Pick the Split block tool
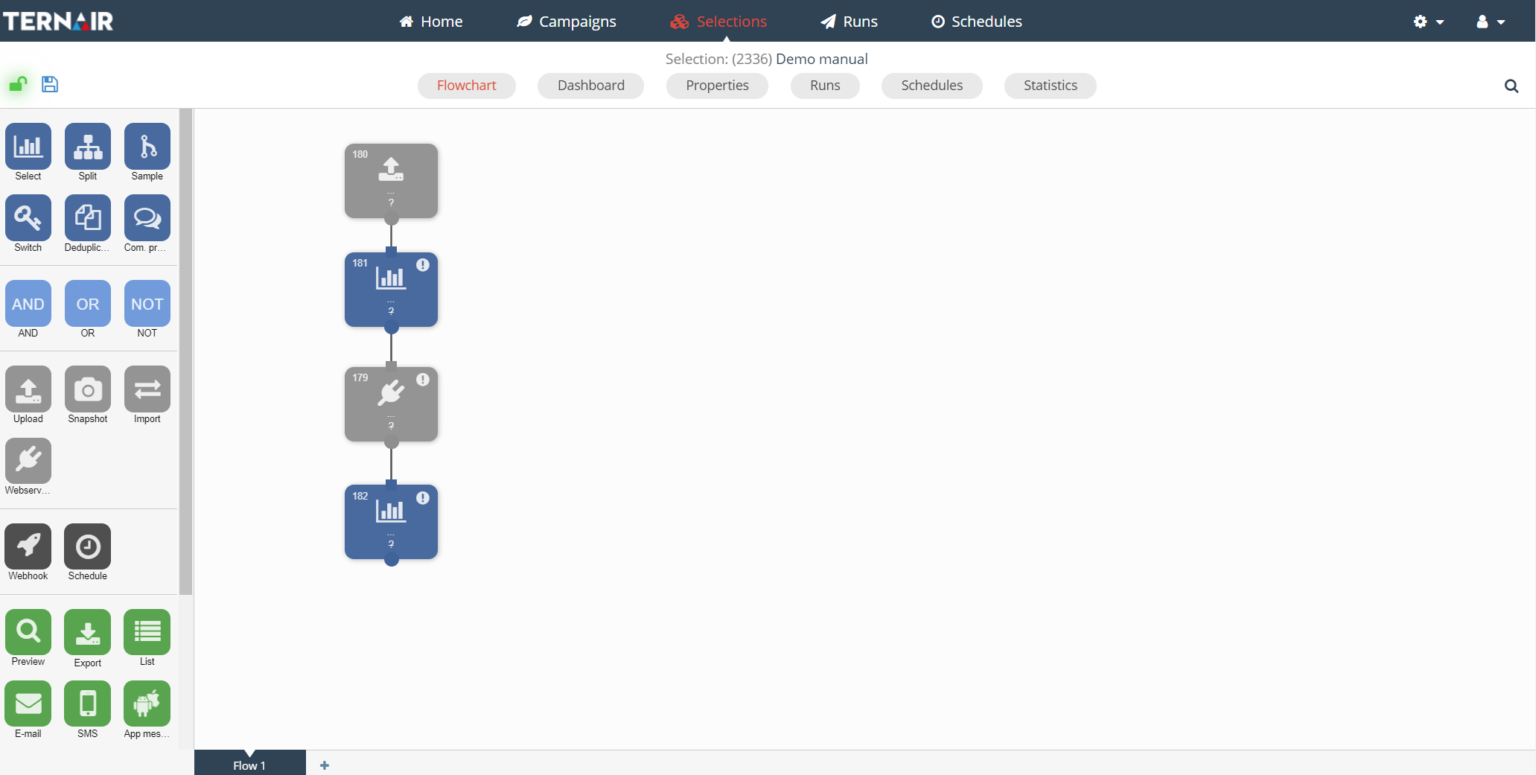 (x=88, y=147)
